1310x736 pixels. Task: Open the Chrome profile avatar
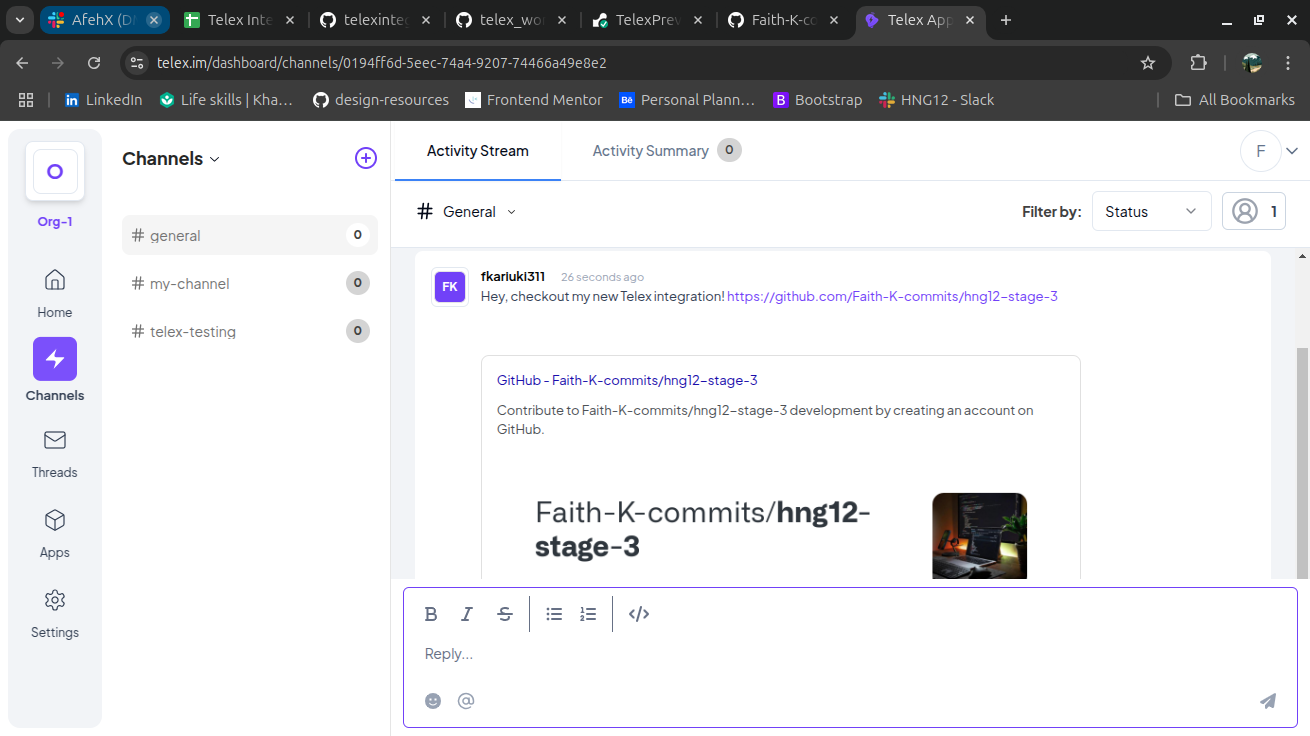[x=1252, y=63]
